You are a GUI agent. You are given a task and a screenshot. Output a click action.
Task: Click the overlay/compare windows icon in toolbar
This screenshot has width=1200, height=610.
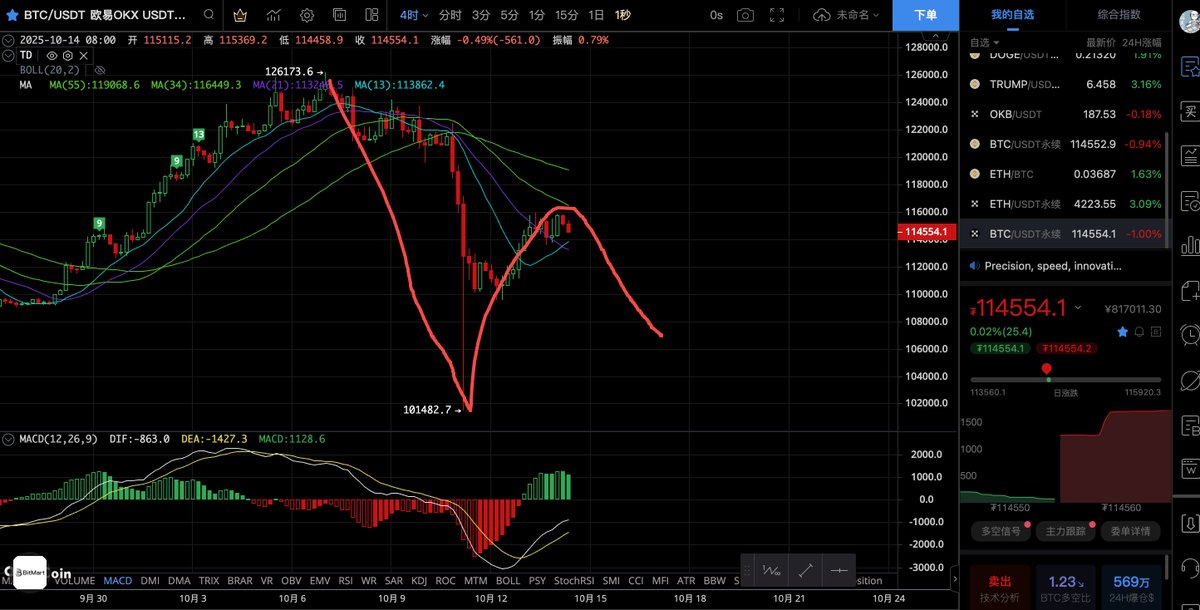pos(339,16)
